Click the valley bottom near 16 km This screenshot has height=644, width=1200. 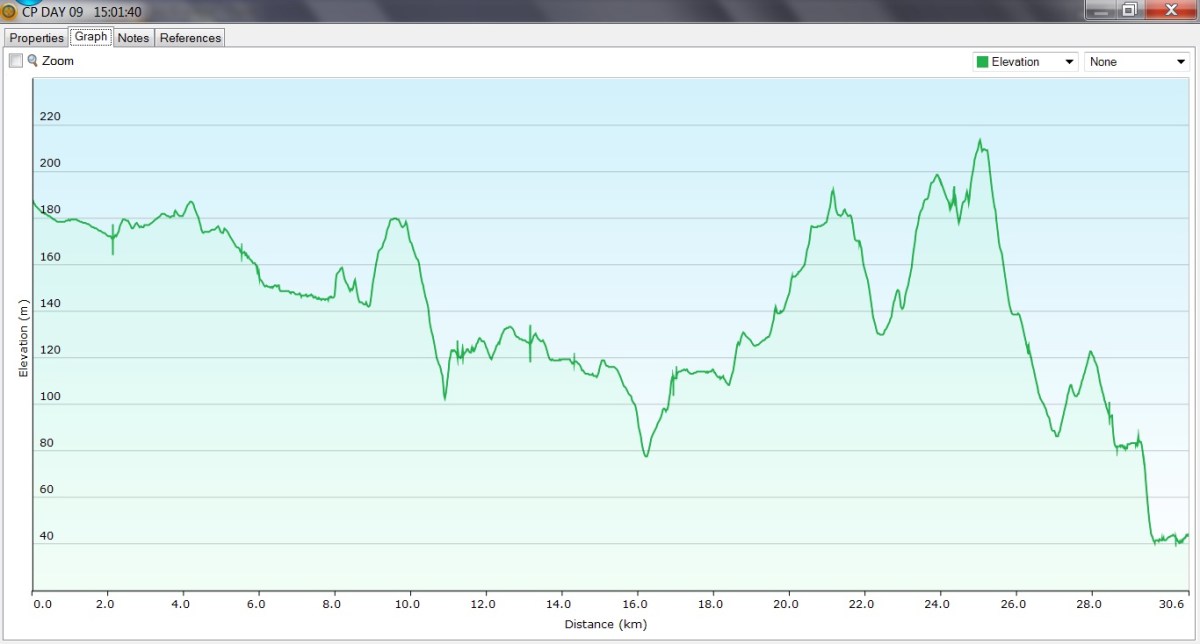point(646,456)
